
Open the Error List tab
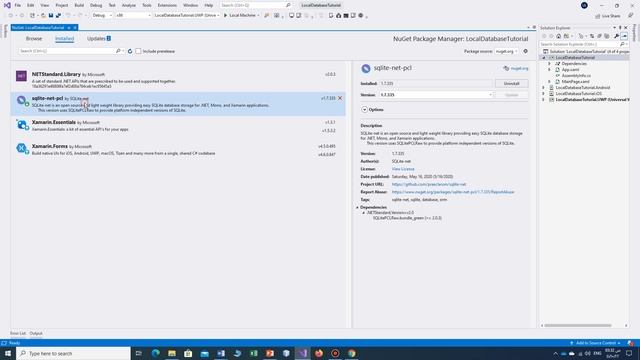click(x=18, y=333)
